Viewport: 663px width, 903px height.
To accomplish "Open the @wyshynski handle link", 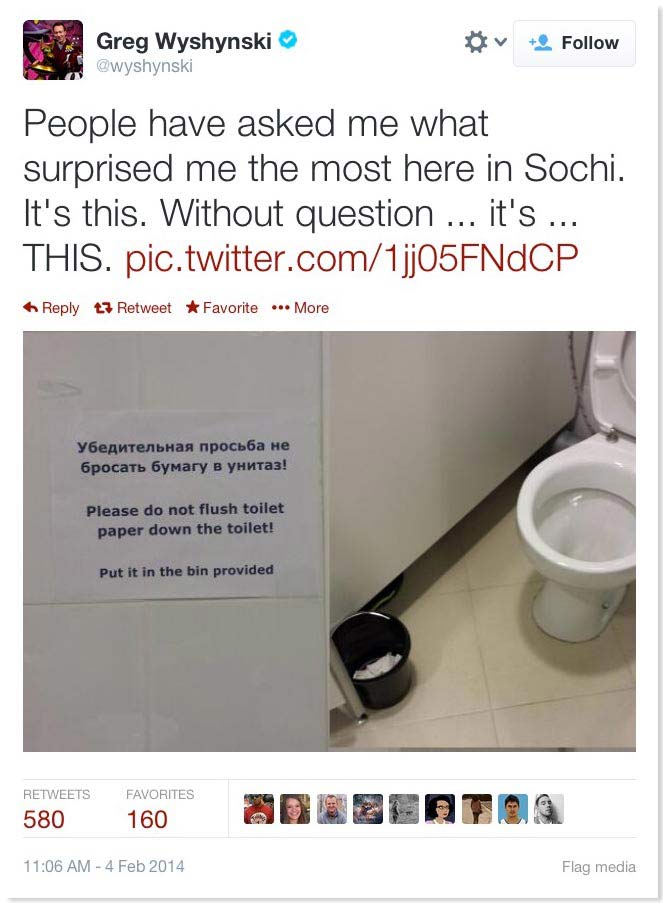I will 145,66.
